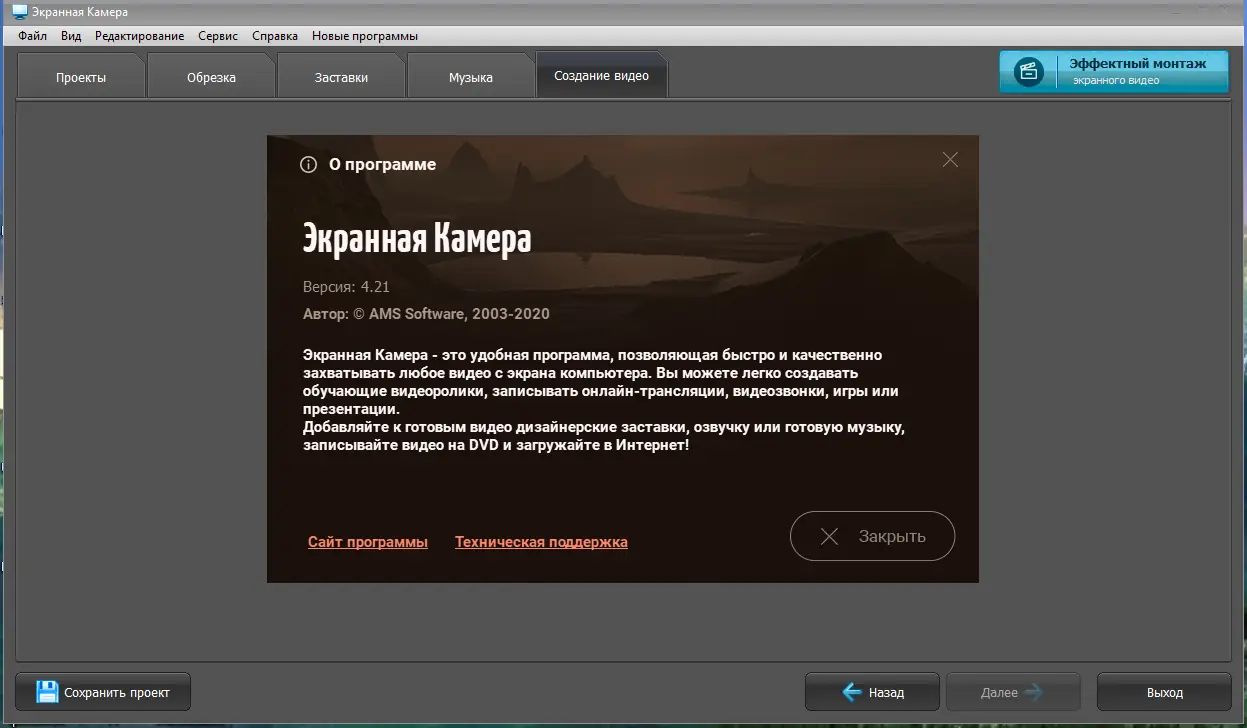1247x728 pixels.
Task: Follow the Сайт программы link
Action: point(367,541)
